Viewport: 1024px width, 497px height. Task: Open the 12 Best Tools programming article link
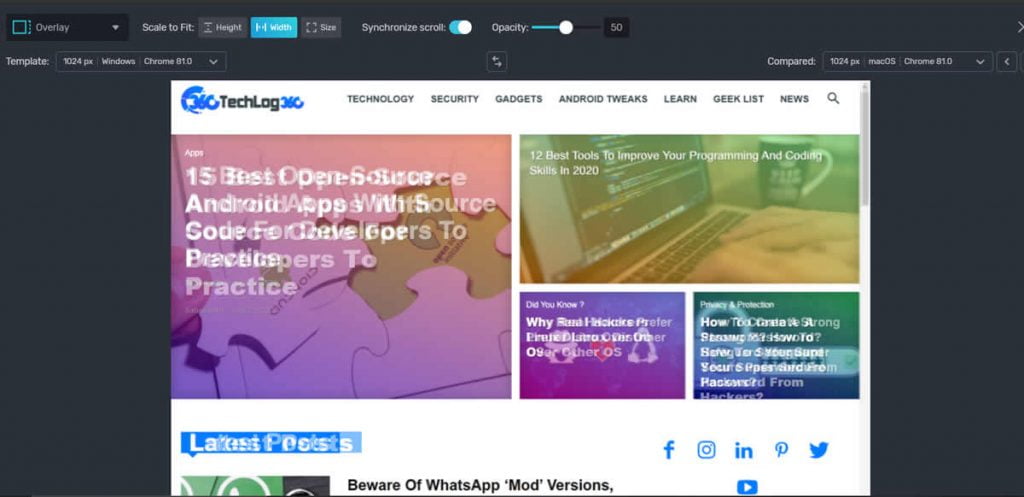click(676, 163)
